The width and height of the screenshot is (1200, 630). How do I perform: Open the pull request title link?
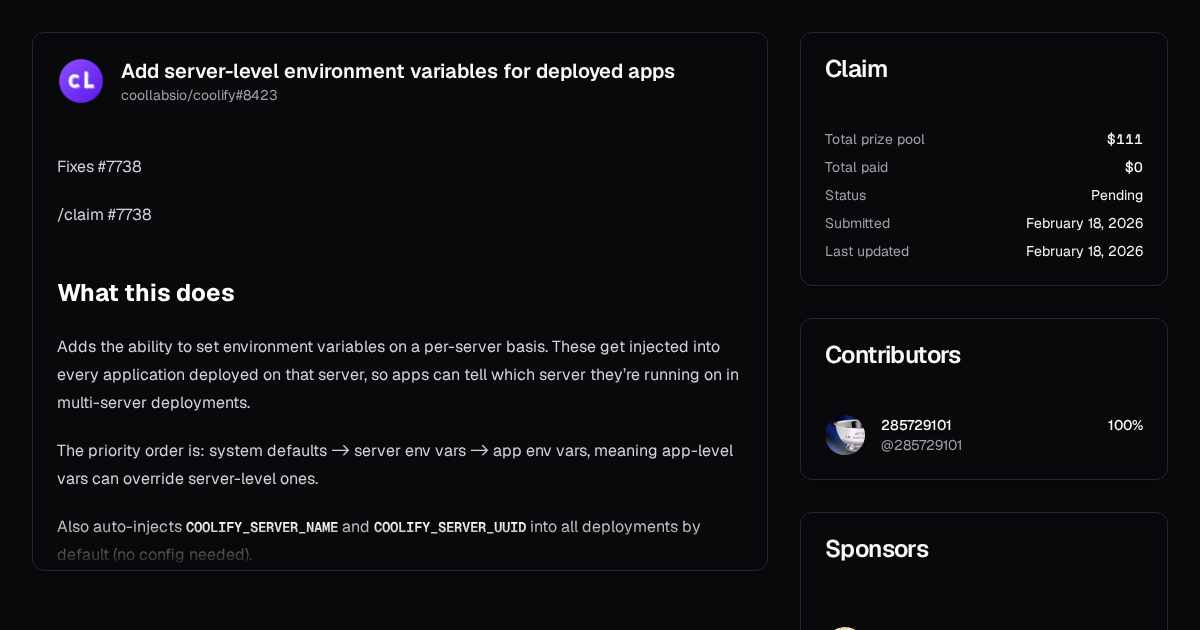[398, 71]
